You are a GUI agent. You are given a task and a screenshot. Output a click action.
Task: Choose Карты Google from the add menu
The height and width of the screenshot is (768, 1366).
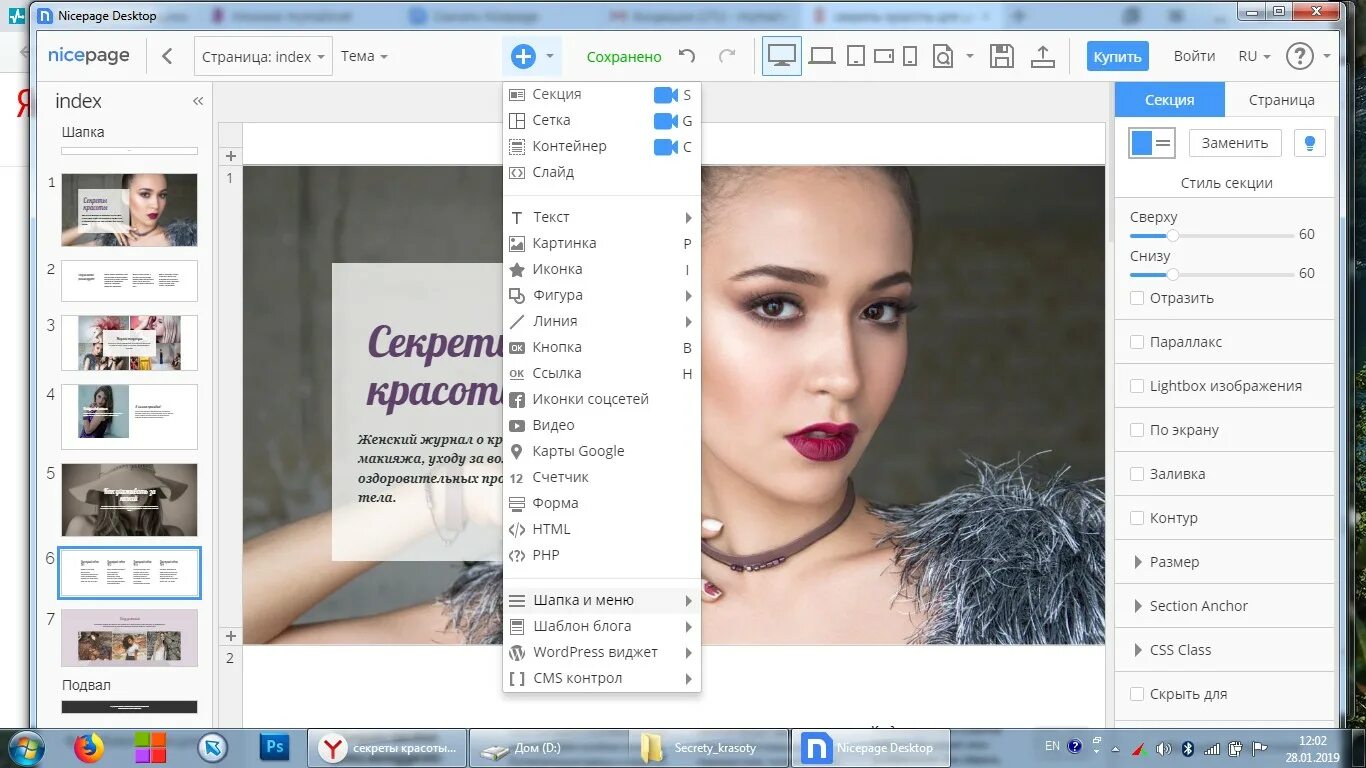click(602, 451)
